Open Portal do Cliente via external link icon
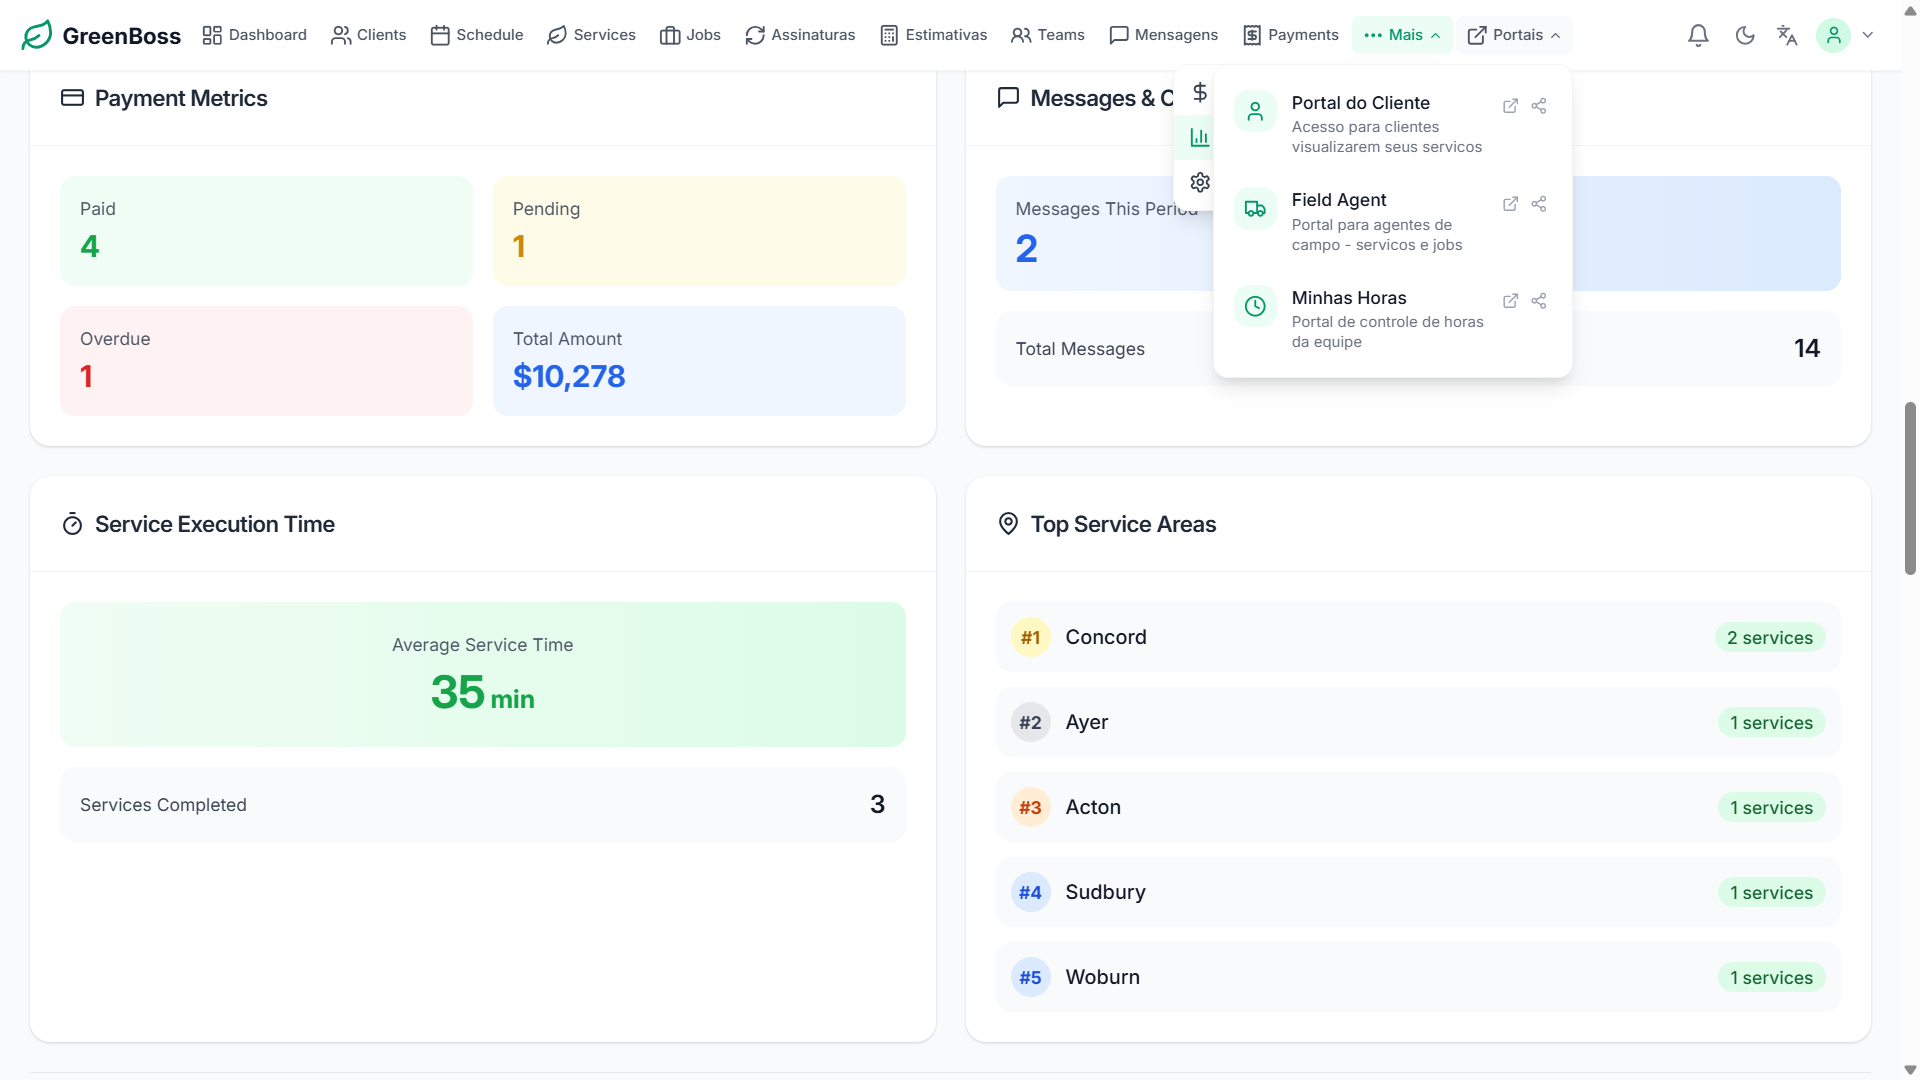The width and height of the screenshot is (1920, 1080). [1510, 105]
